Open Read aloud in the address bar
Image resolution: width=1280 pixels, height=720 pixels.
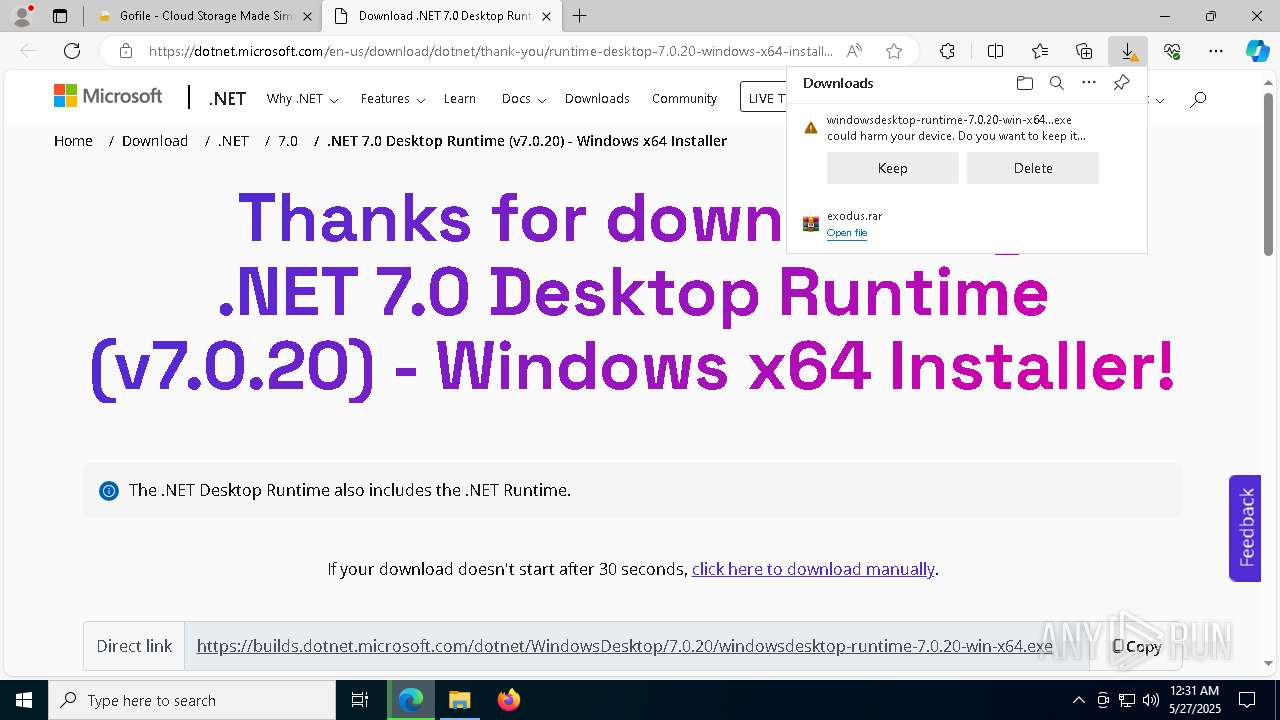point(854,51)
